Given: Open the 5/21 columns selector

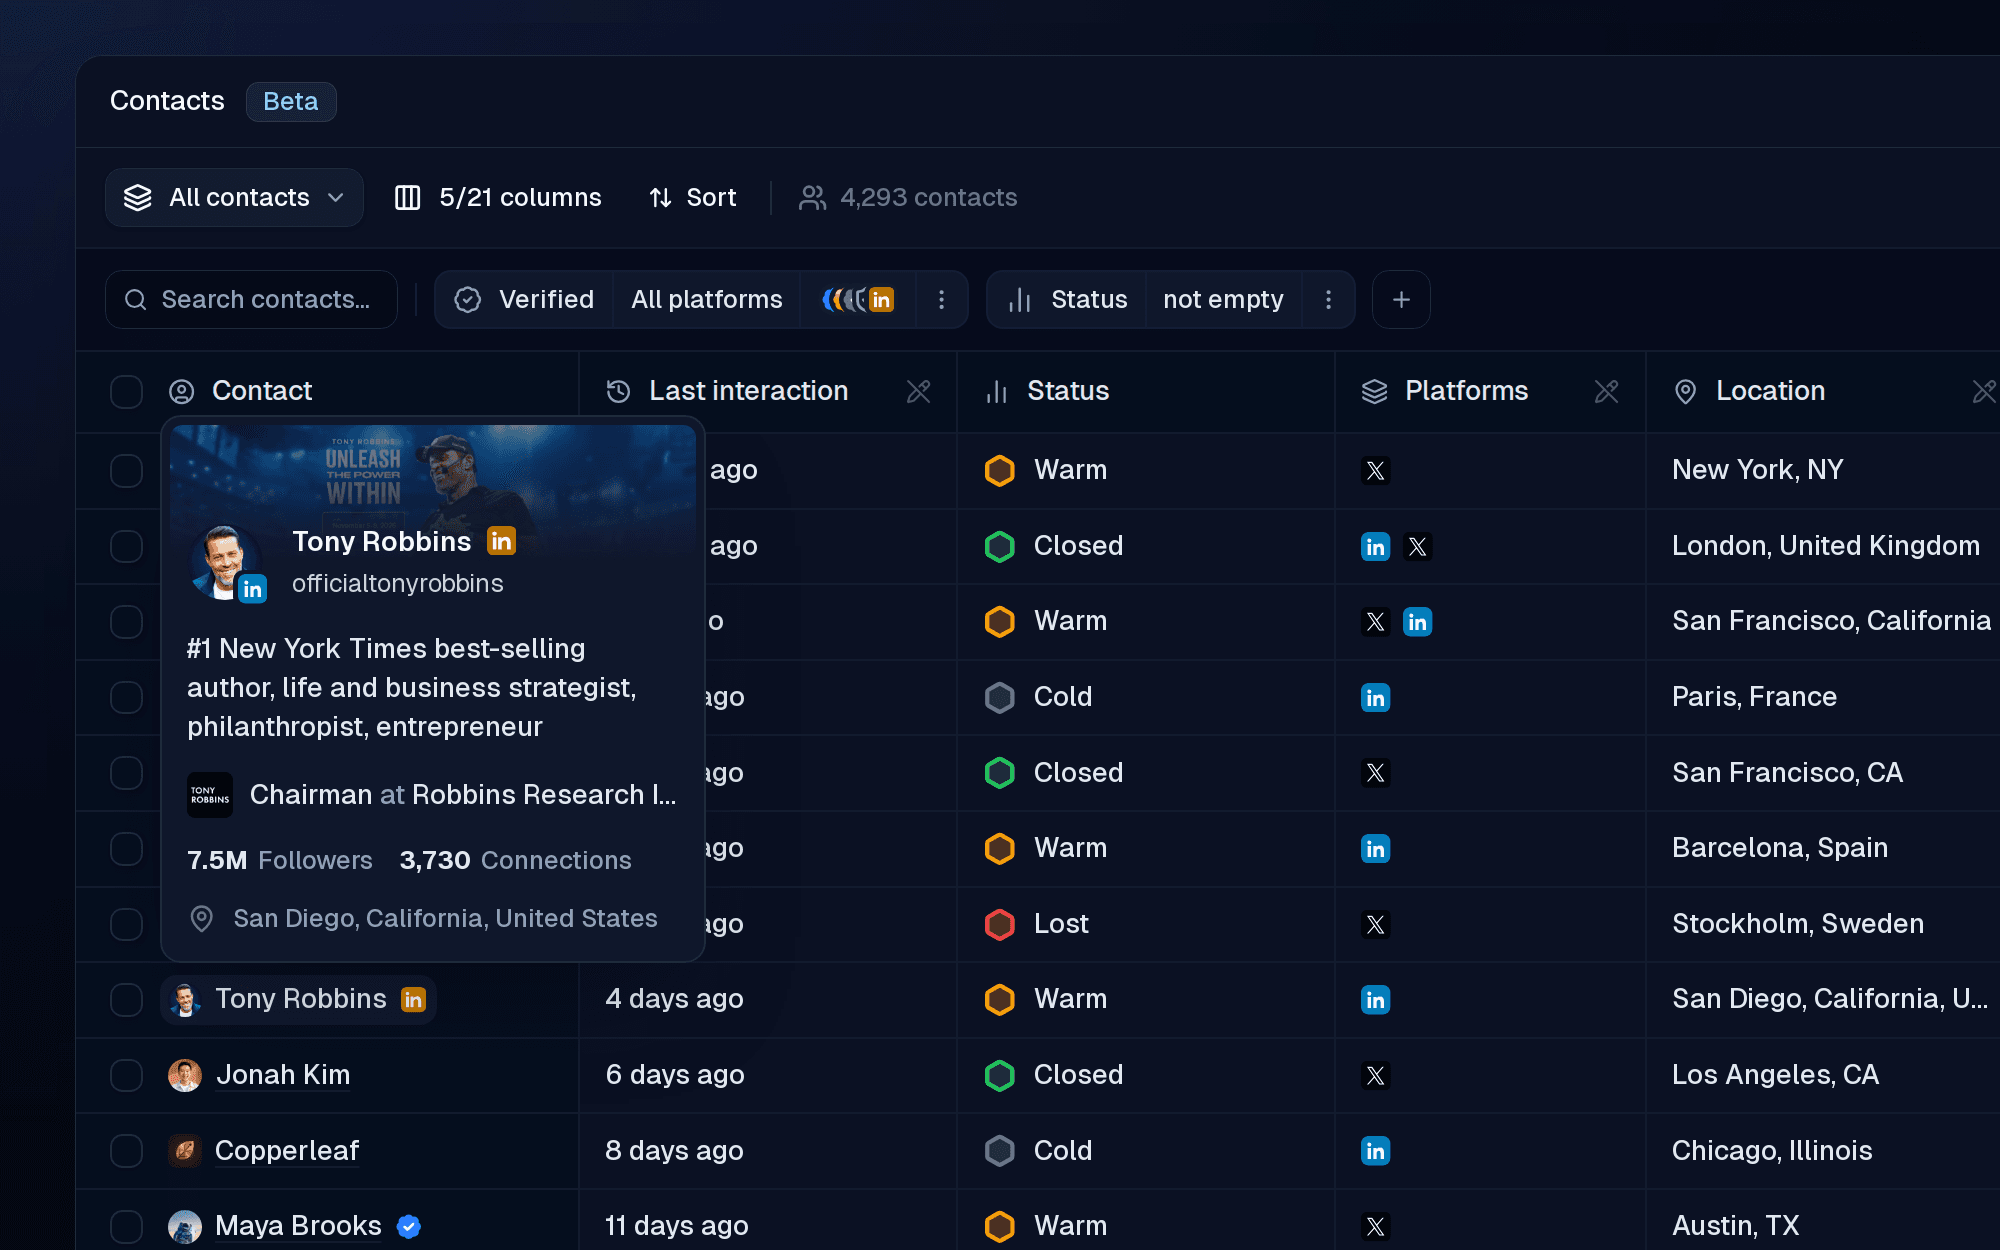Looking at the screenshot, I should 498,198.
